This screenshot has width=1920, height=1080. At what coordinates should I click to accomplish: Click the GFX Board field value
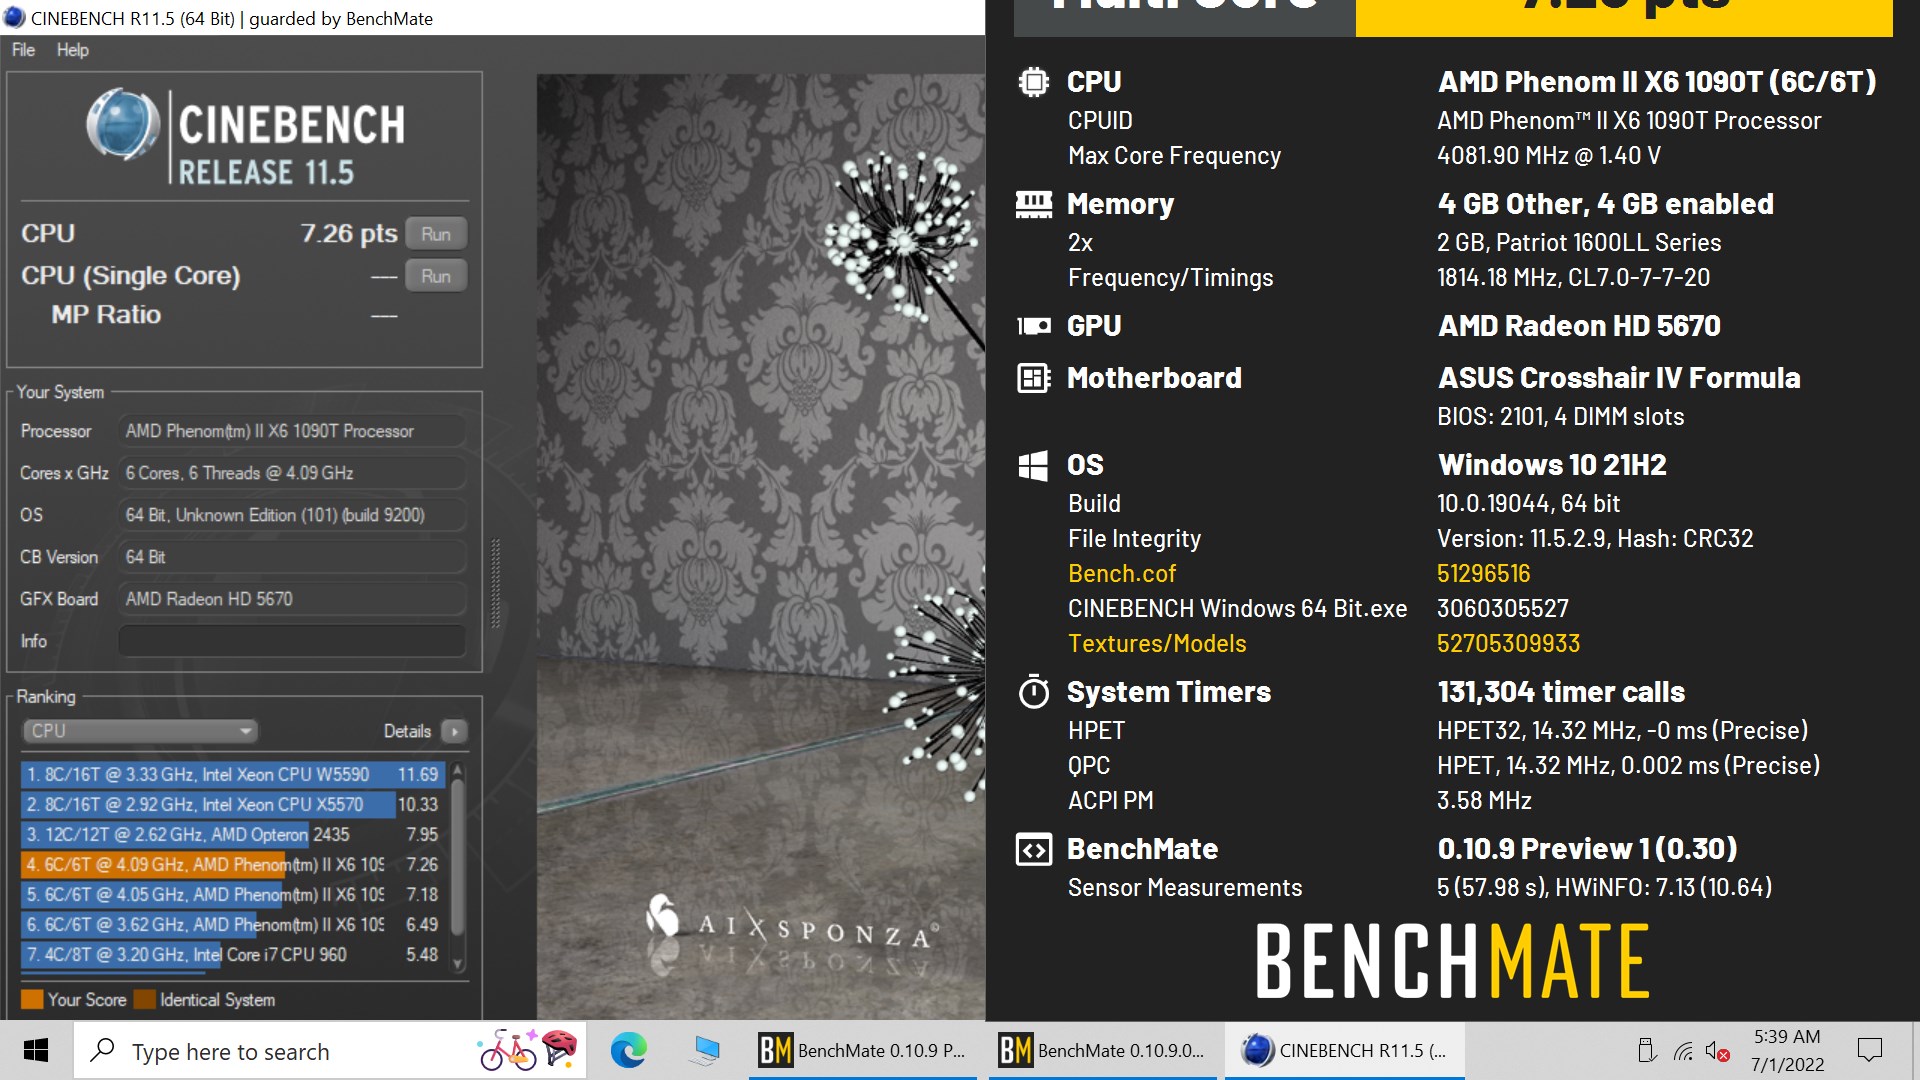(x=292, y=599)
